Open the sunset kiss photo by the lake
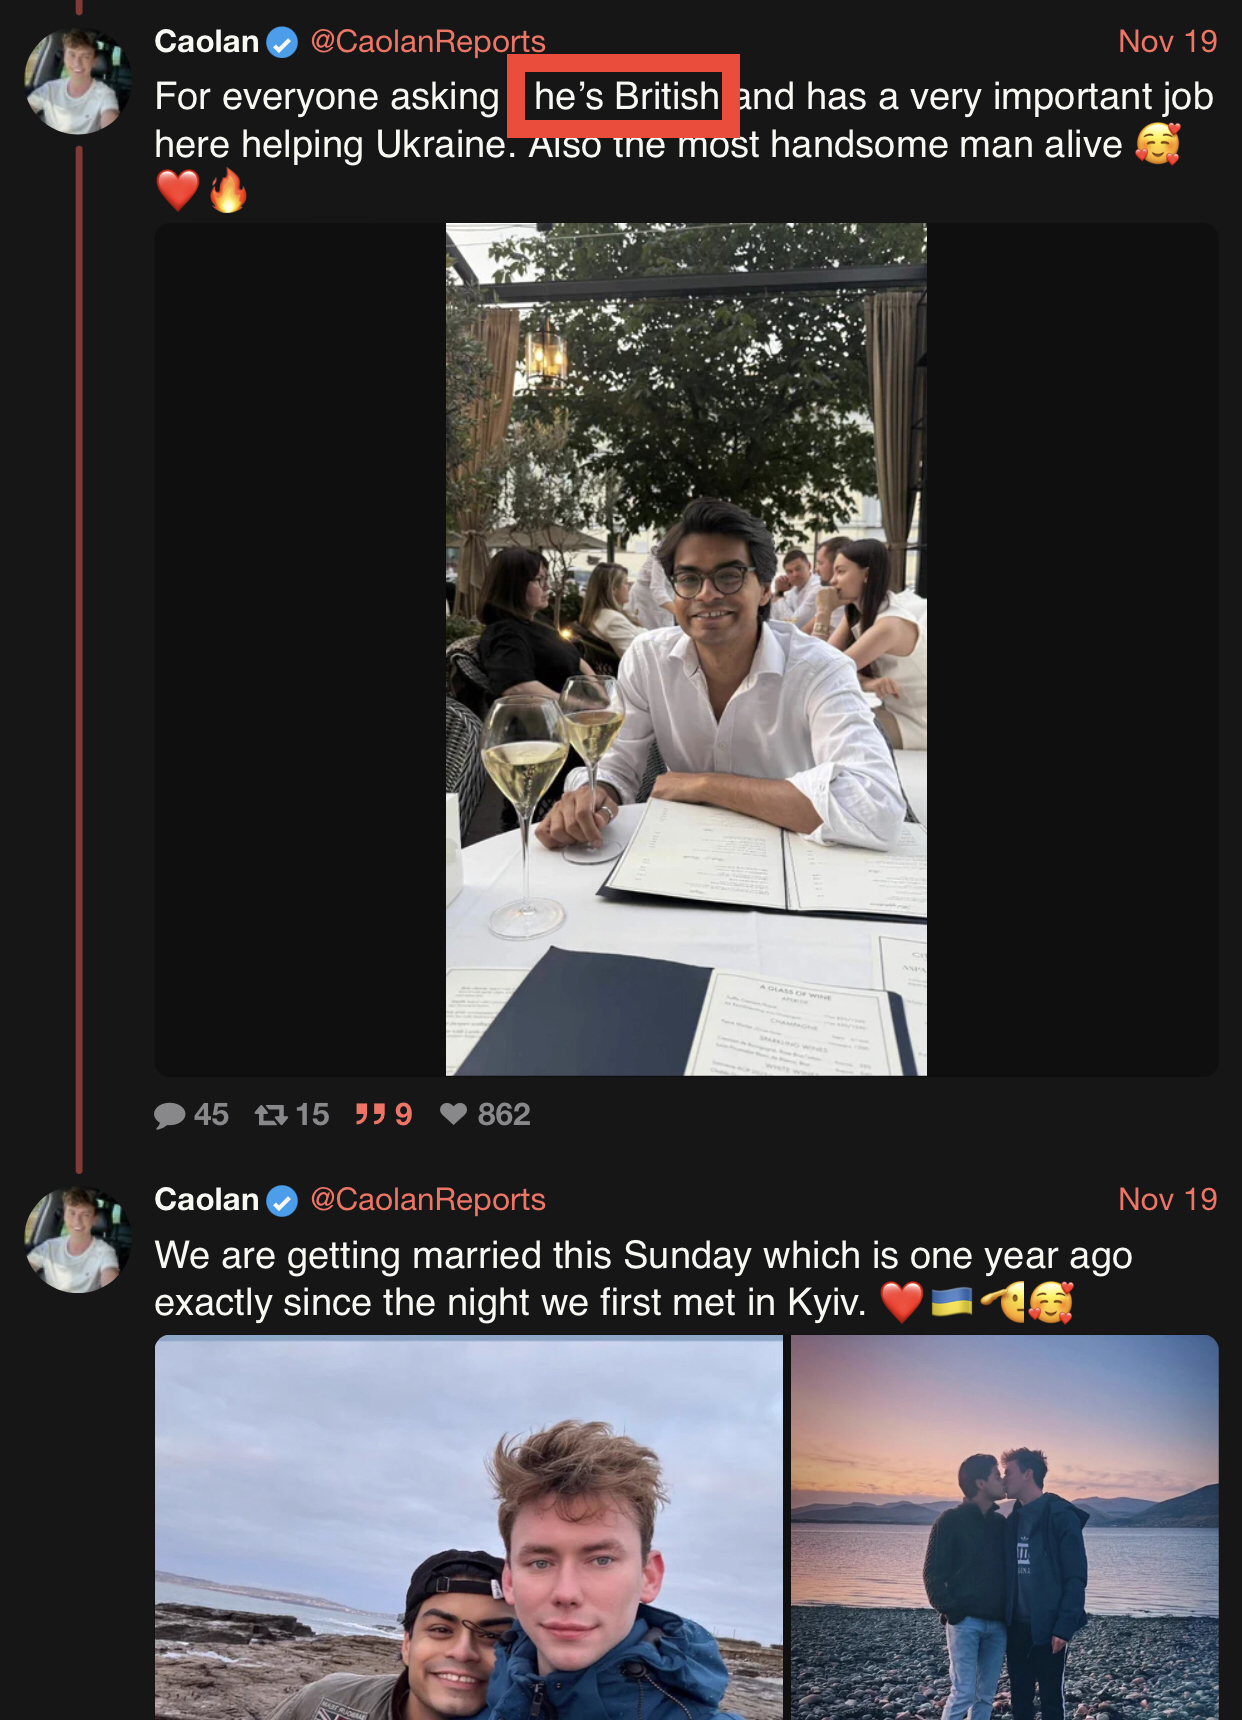The image size is (1242, 1720). [1005, 1528]
